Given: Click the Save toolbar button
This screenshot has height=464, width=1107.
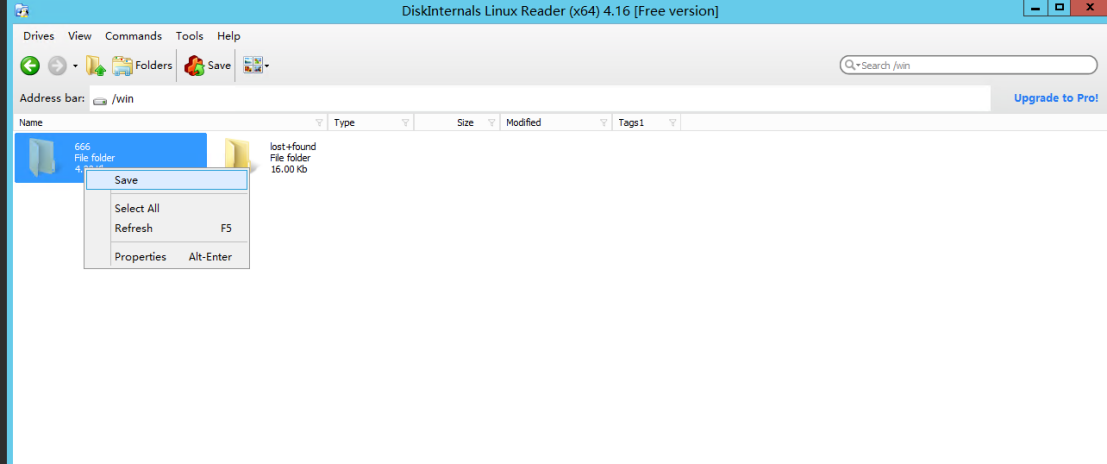Looking at the screenshot, I should [208, 66].
